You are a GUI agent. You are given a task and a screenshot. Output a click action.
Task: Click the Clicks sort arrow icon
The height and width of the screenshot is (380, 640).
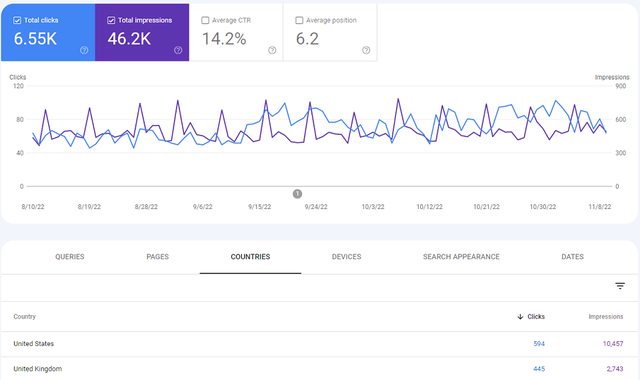520,317
